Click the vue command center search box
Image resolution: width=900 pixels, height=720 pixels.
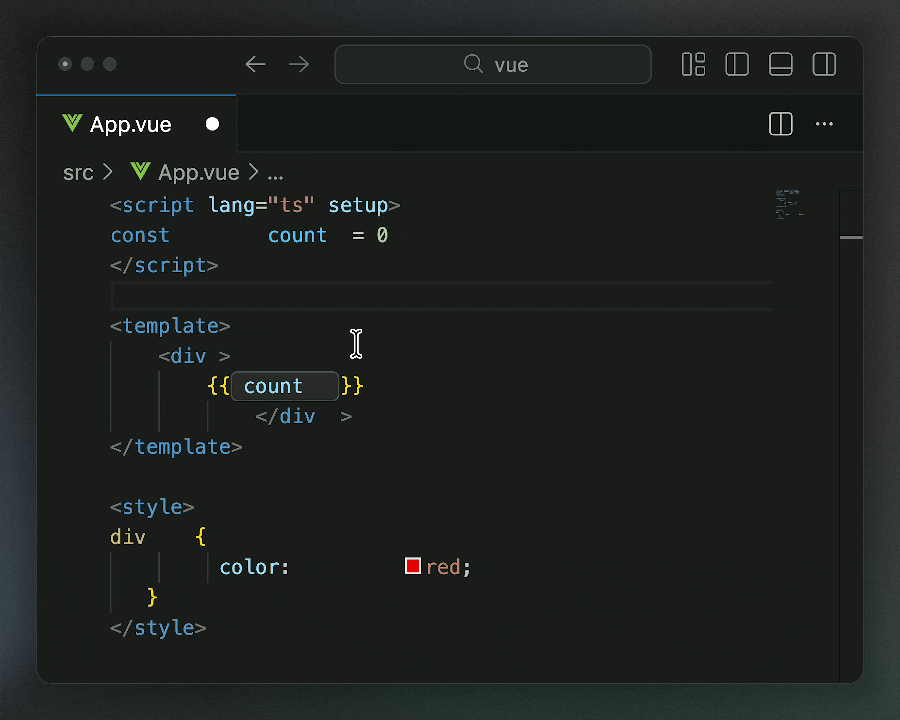(493, 65)
